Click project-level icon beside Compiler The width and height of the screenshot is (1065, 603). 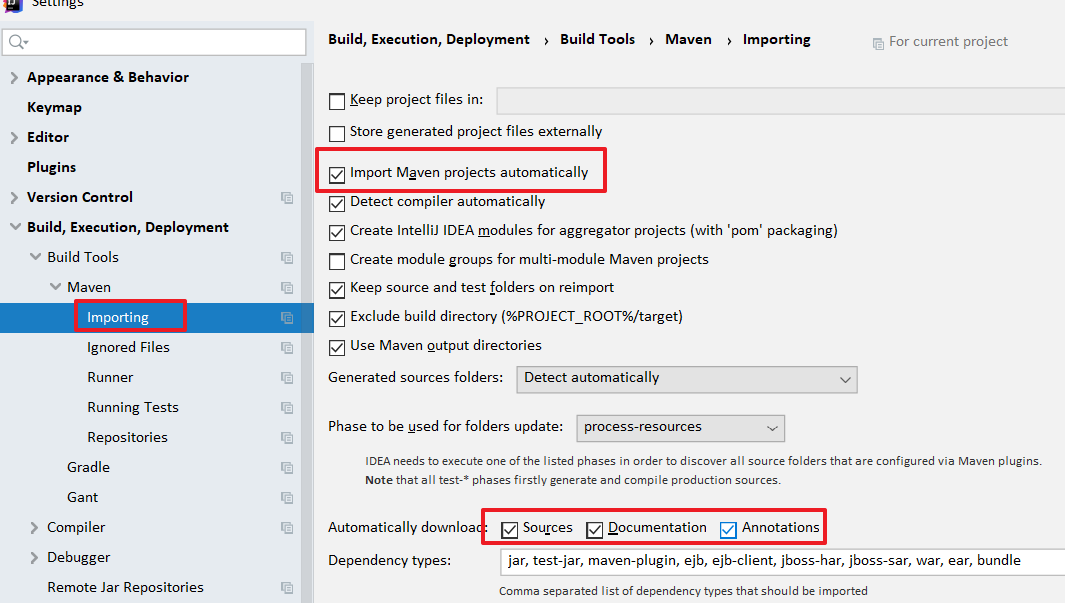pos(287,528)
